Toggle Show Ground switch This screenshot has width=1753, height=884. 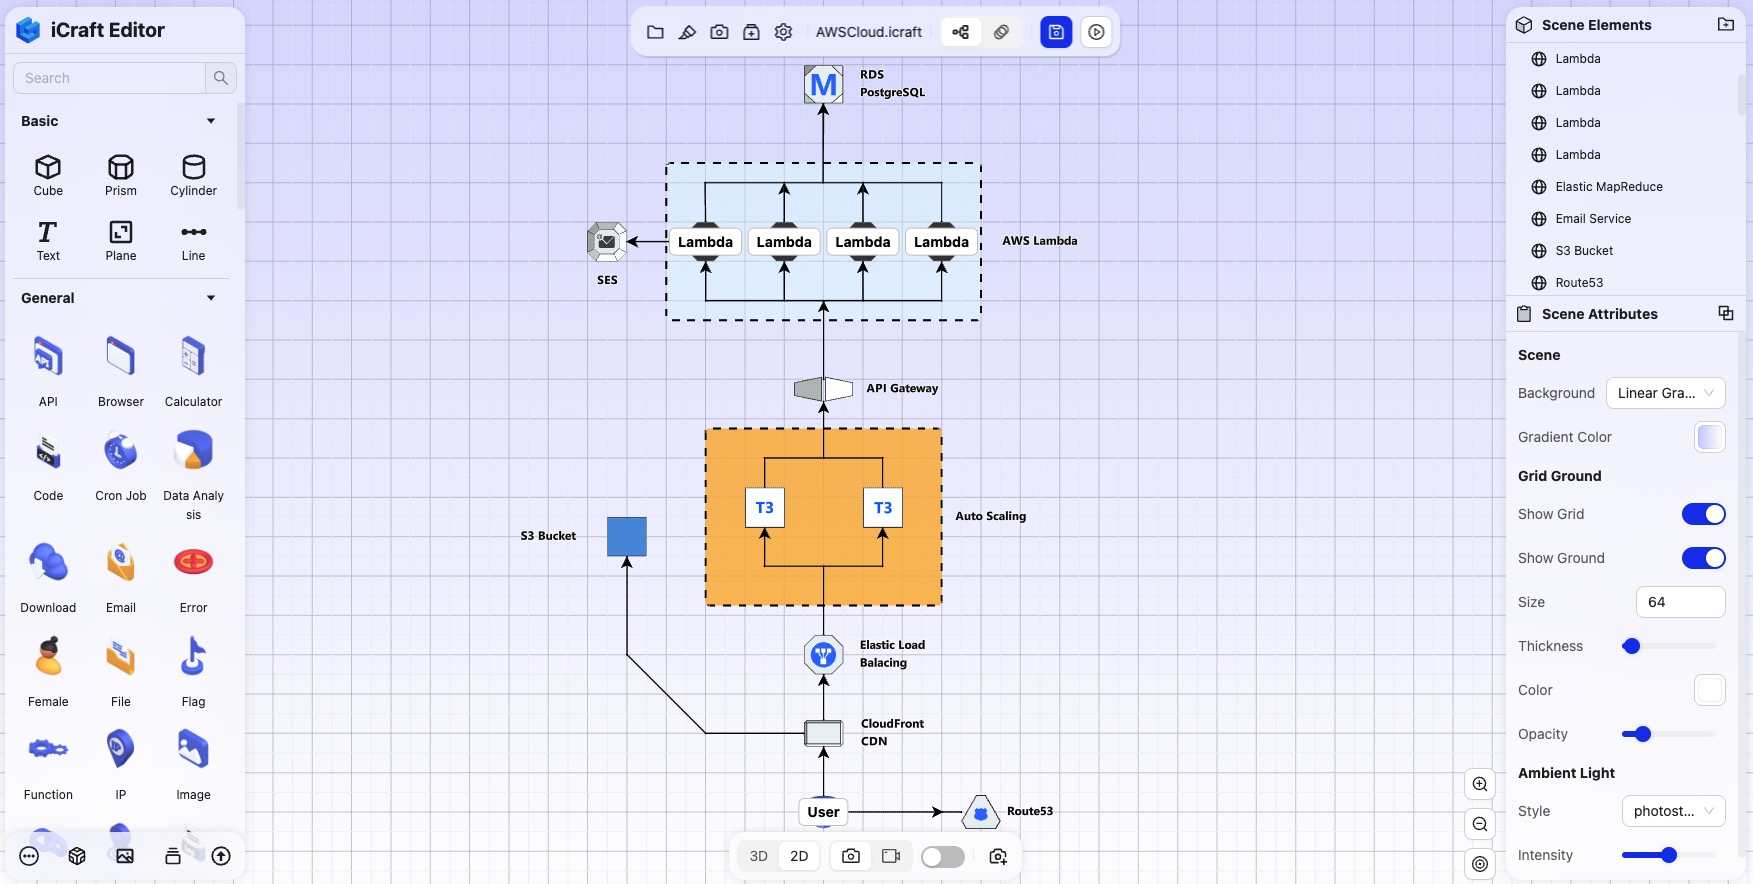click(x=1703, y=558)
